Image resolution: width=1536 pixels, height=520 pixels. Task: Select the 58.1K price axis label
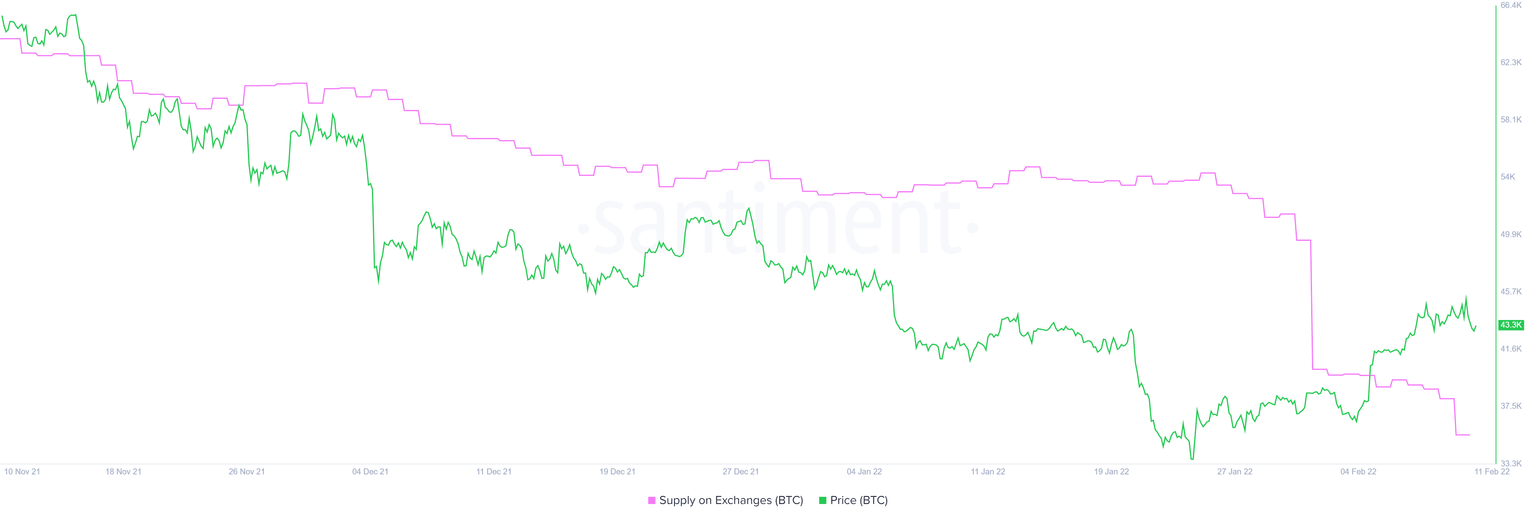(1511, 120)
